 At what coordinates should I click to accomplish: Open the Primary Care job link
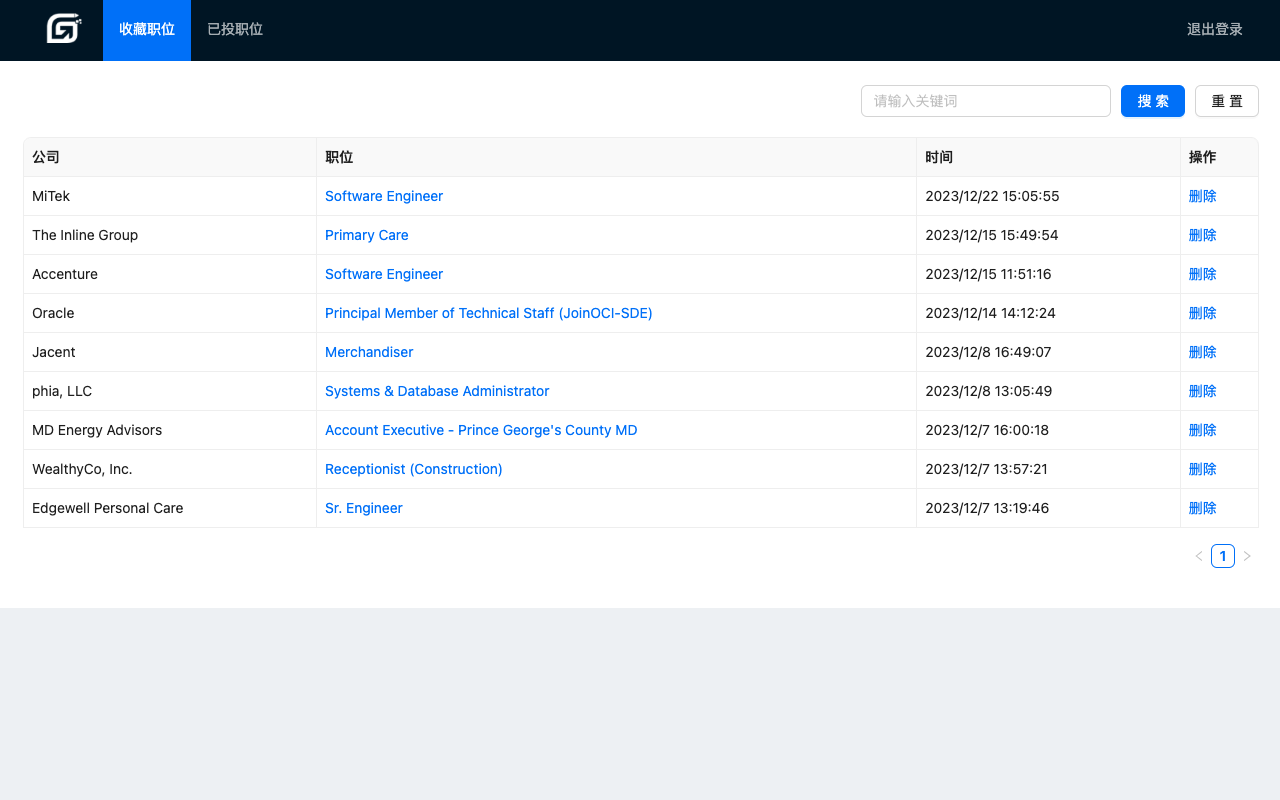[x=367, y=235]
